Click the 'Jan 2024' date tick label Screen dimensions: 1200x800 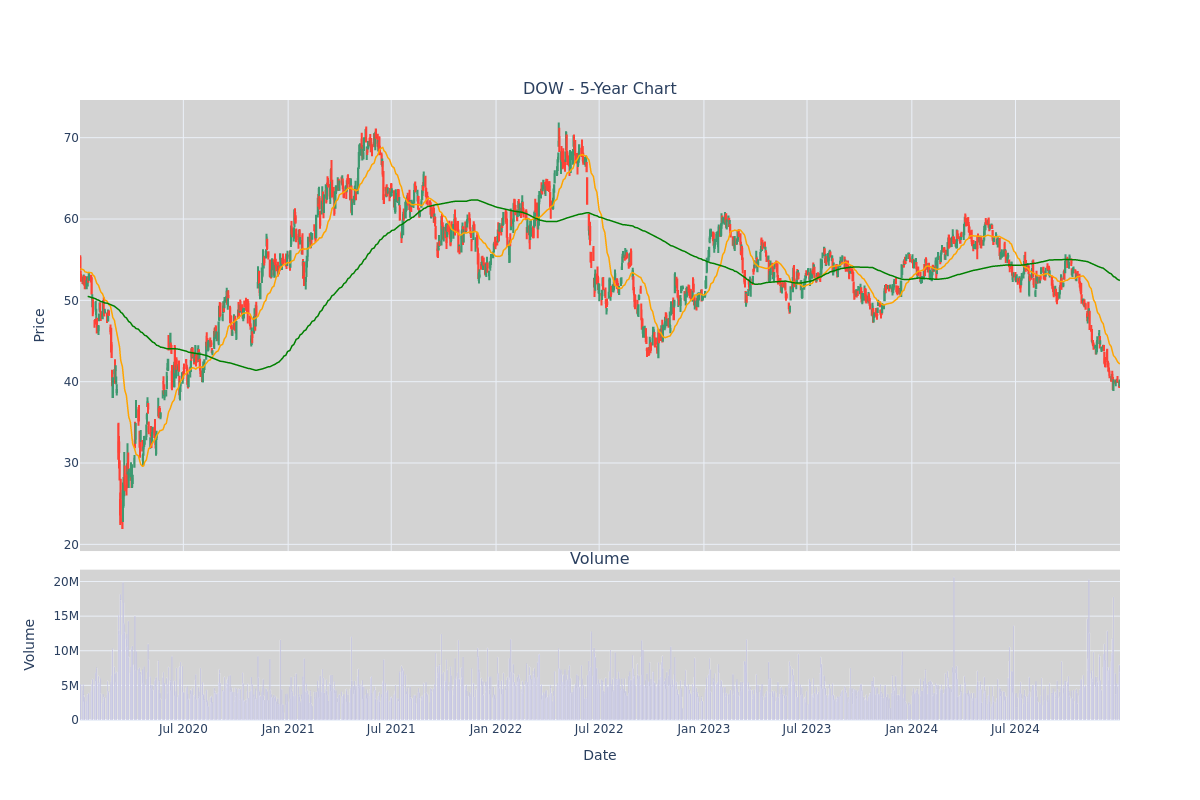pos(912,729)
